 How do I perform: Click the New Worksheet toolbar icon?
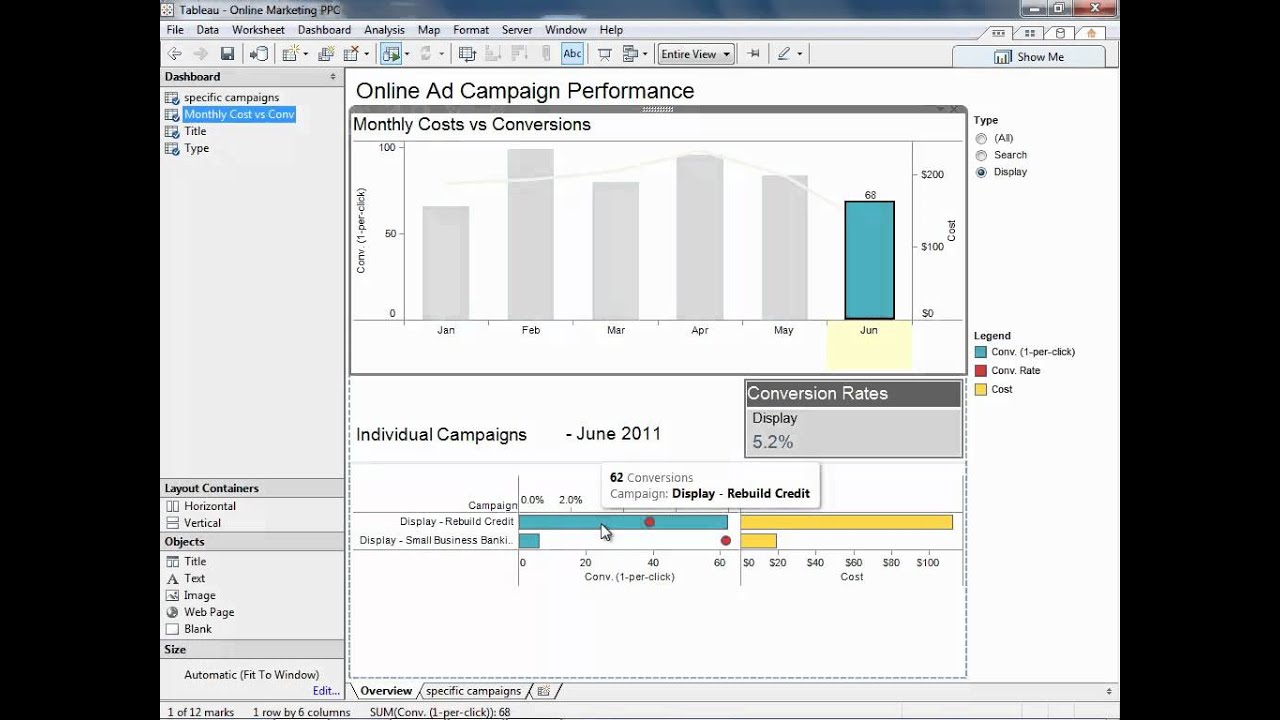290,54
